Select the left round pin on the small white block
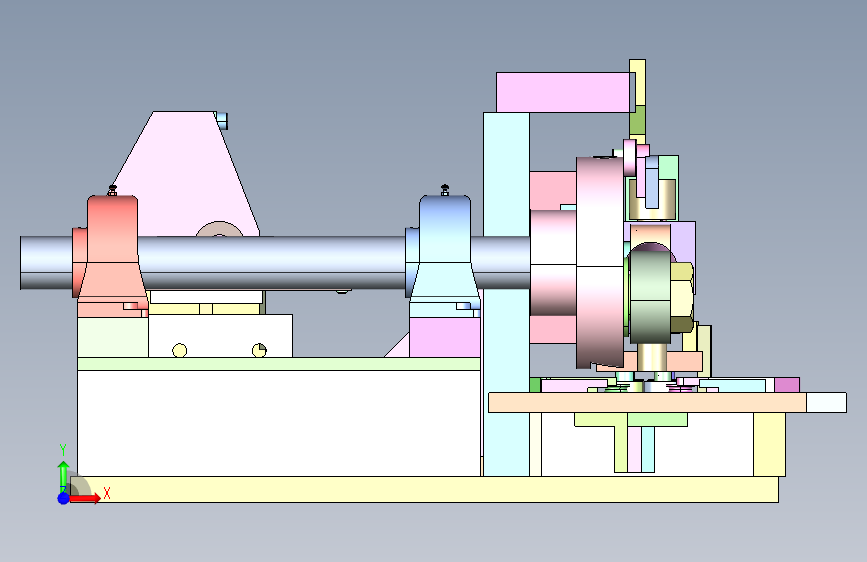The width and height of the screenshot is (867, 562). point(180,351)
